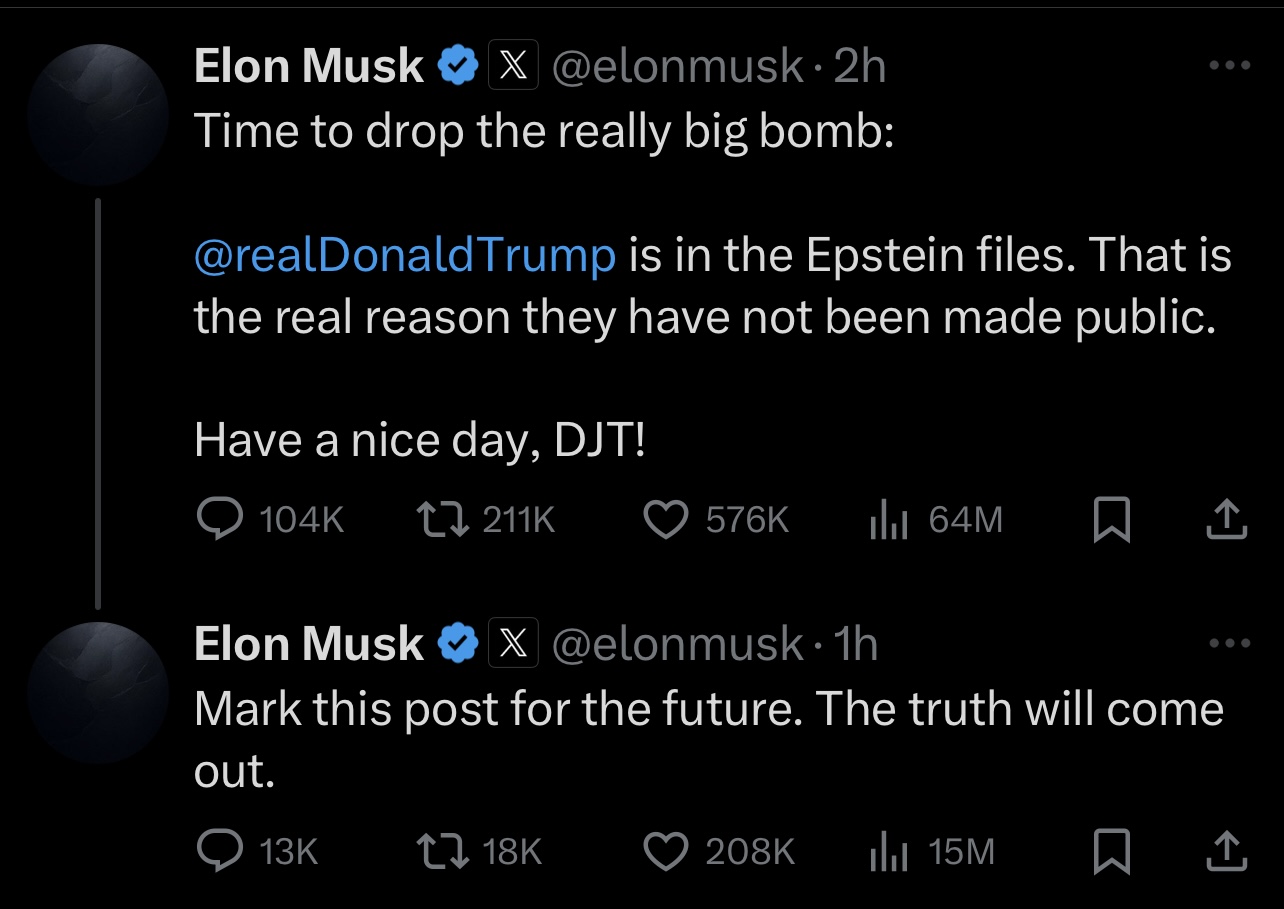Open the @realDonaldTrump mention link

[x=405, y=255]
